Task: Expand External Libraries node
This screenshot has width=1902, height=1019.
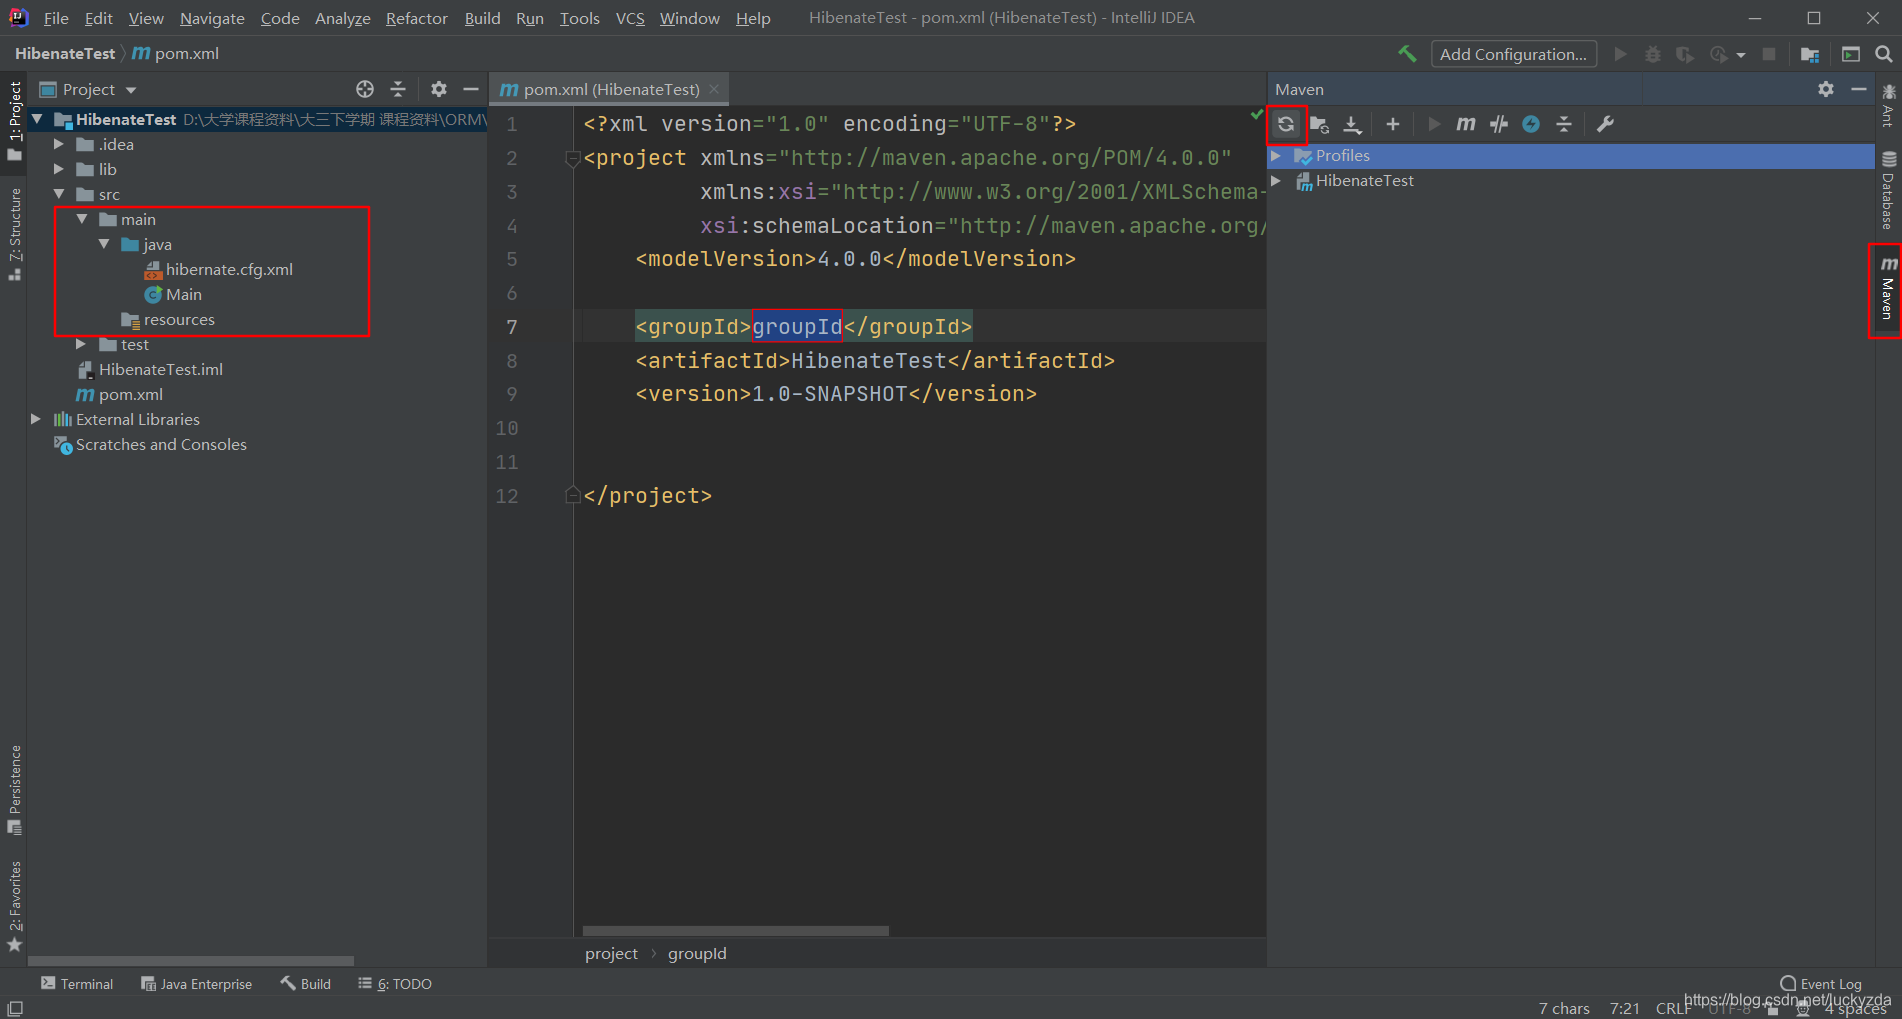Action: click(x=36, y=419)
